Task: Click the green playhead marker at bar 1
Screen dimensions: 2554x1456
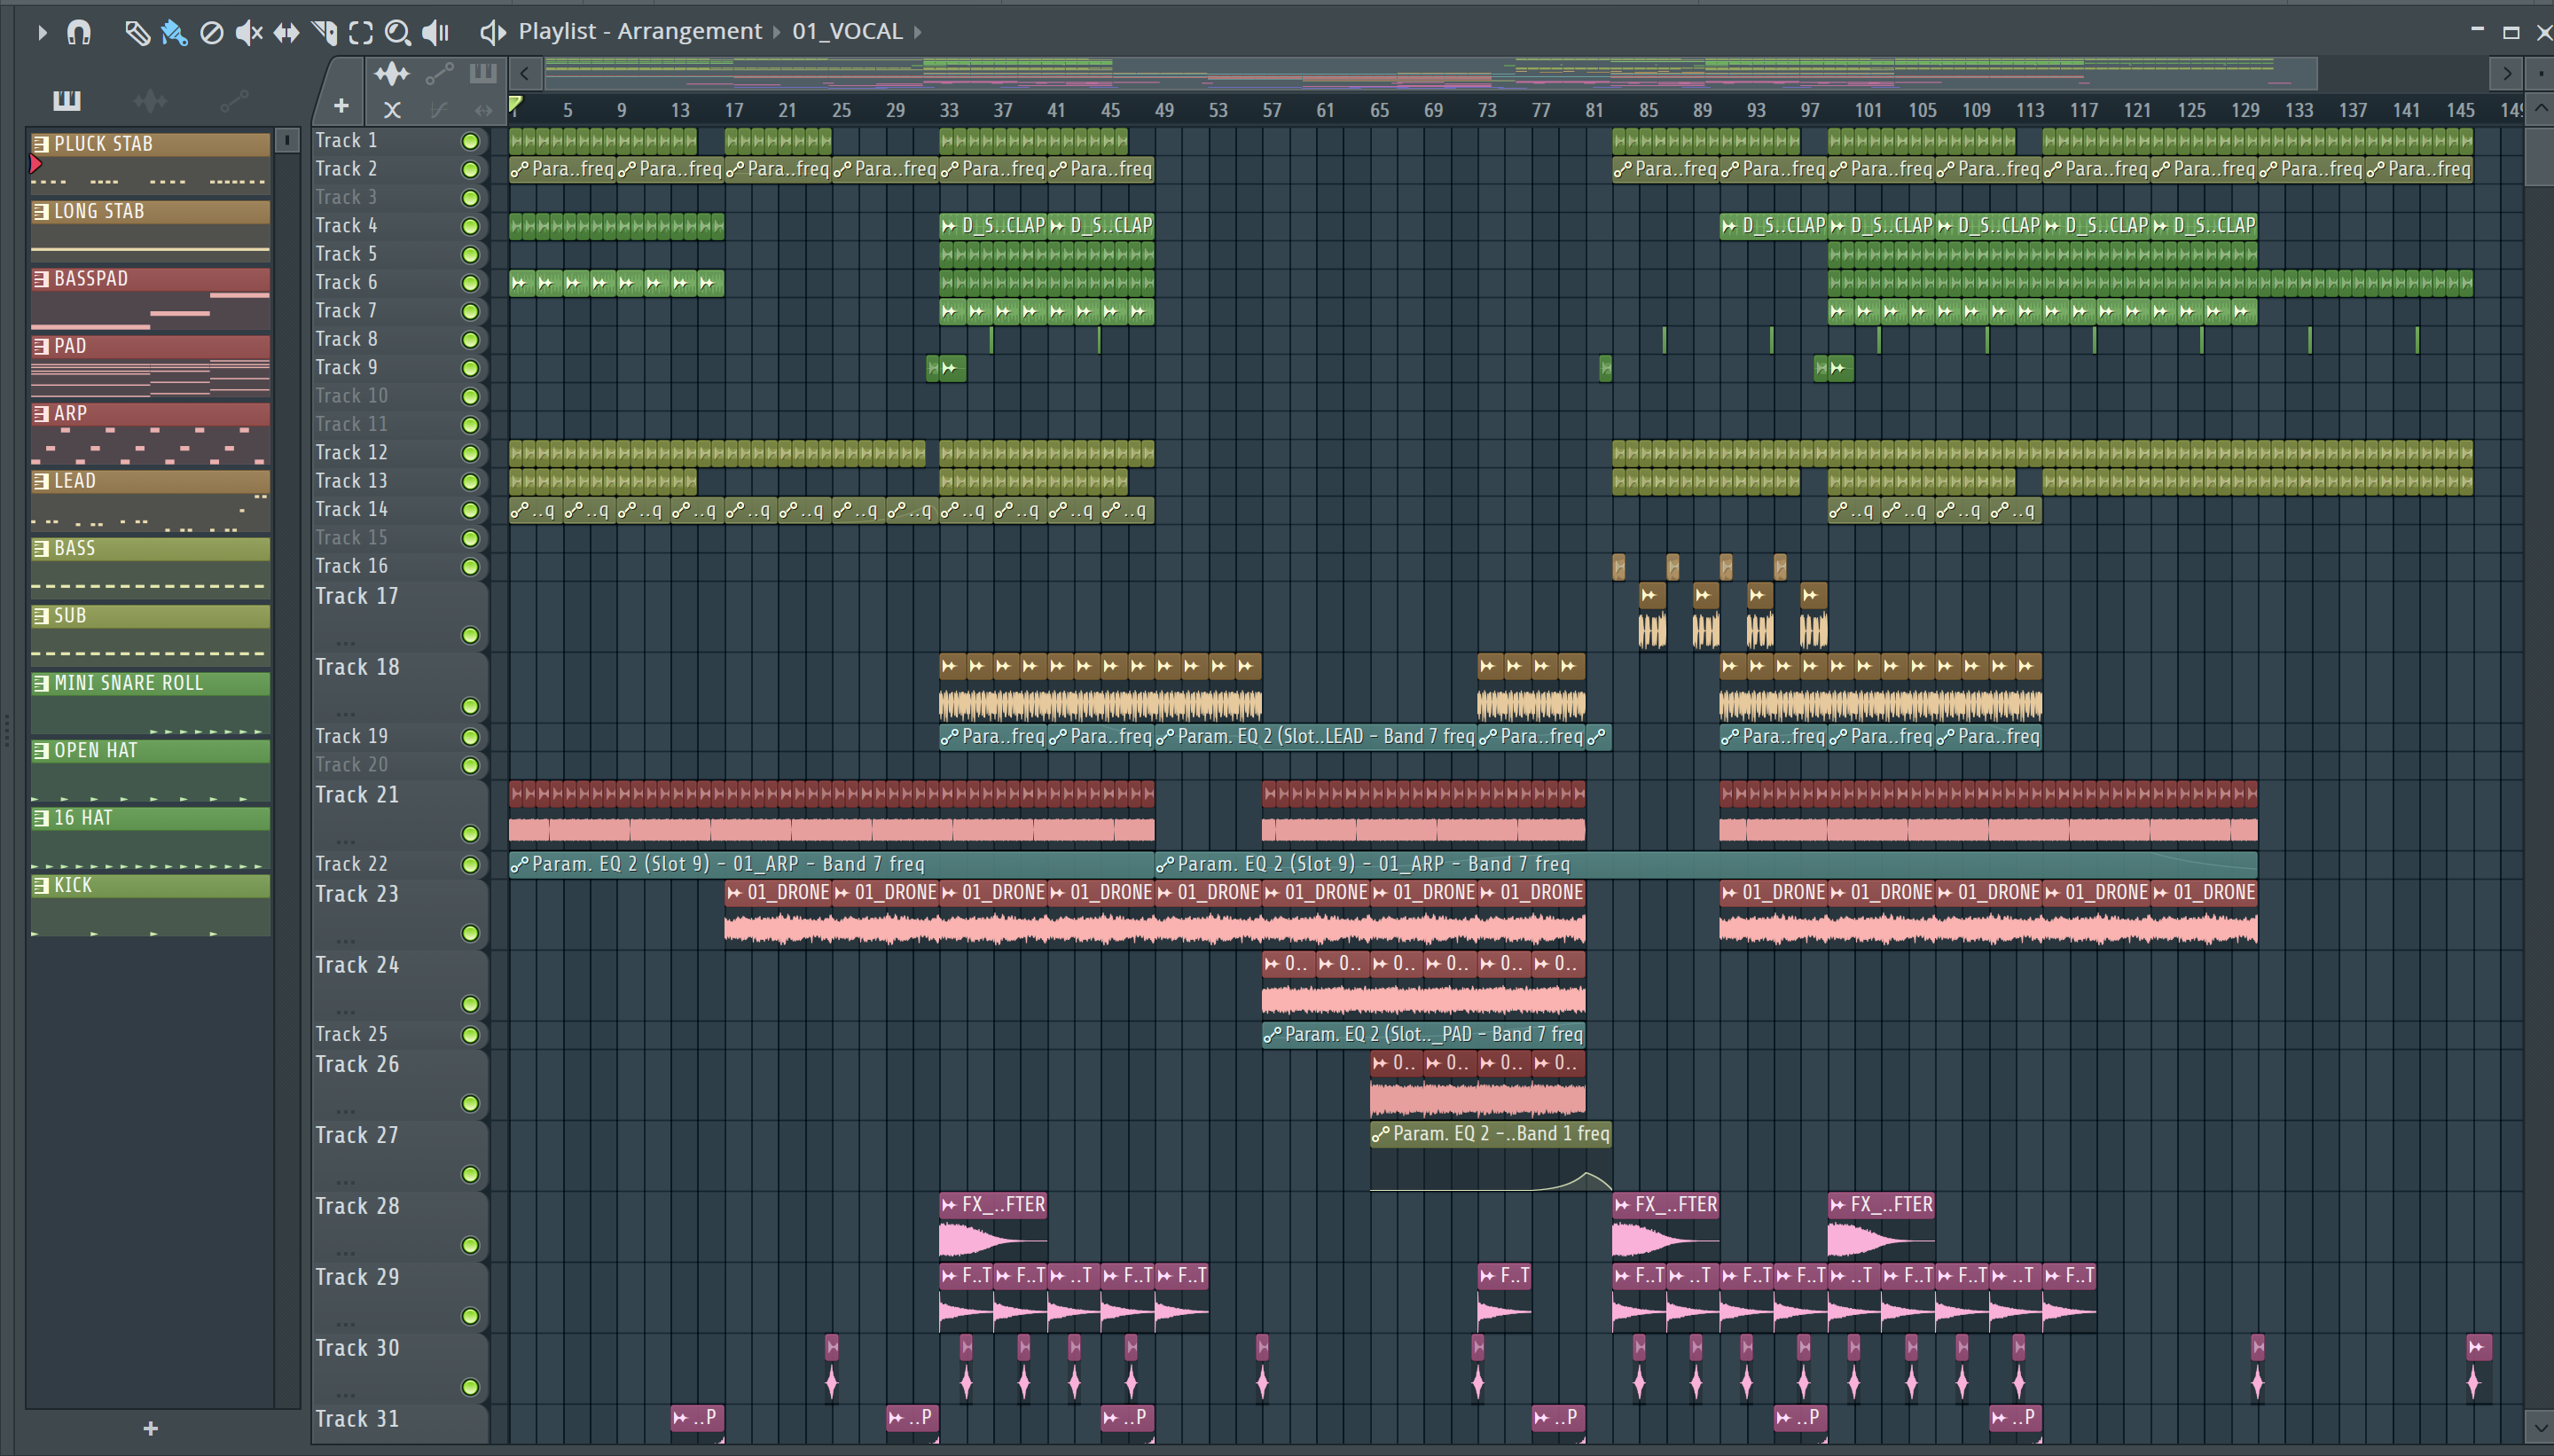Action: click(515, 104)
